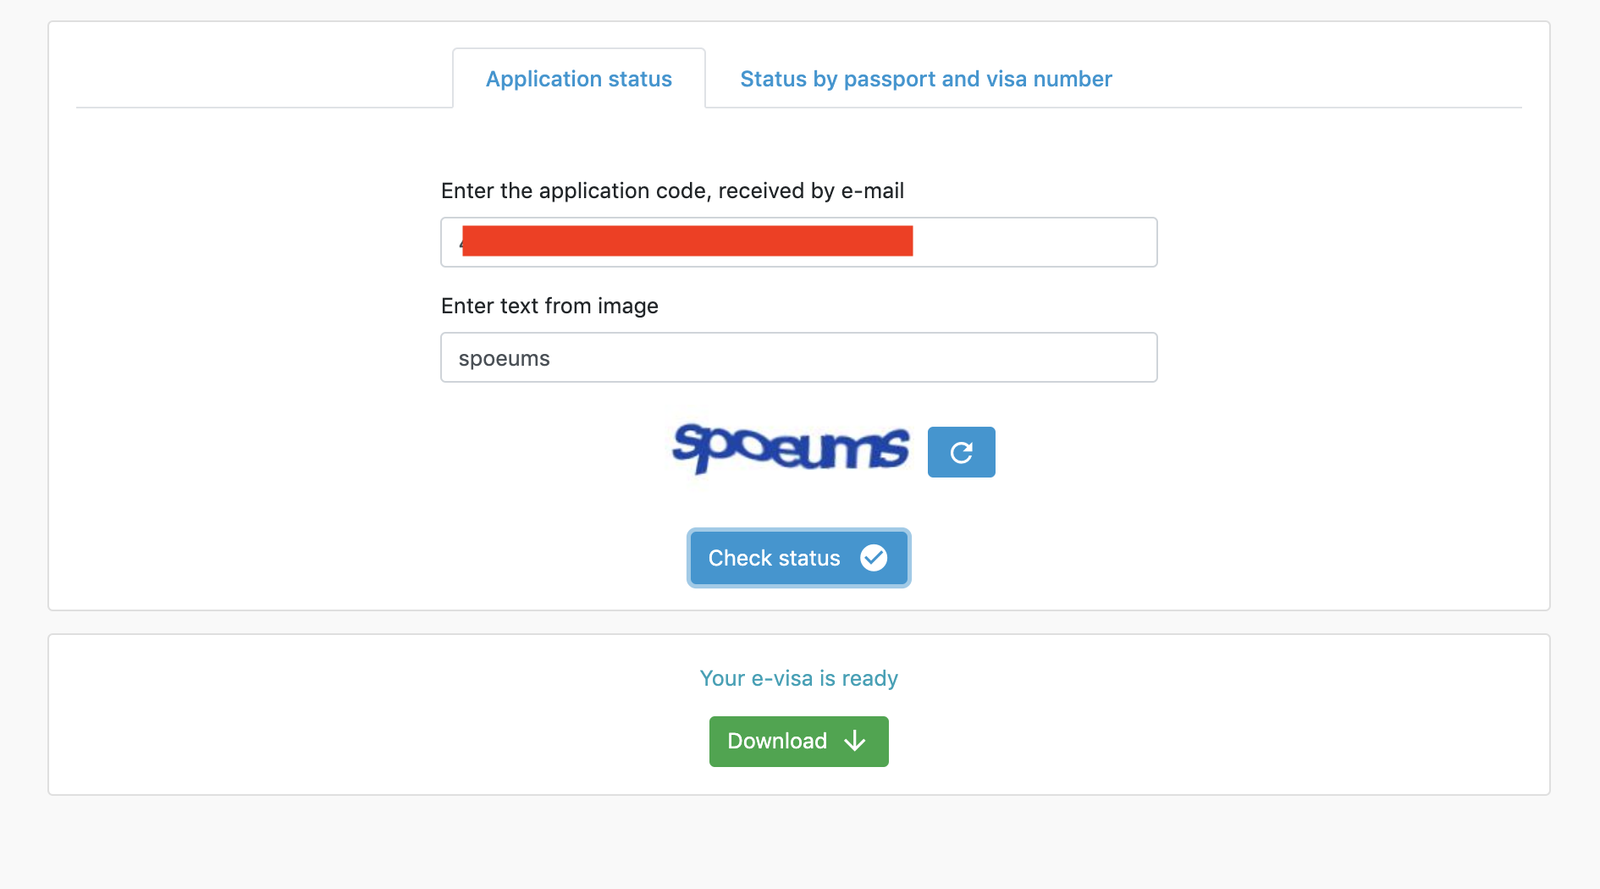Click the checkmark icon on Check status

click(873, 558)
